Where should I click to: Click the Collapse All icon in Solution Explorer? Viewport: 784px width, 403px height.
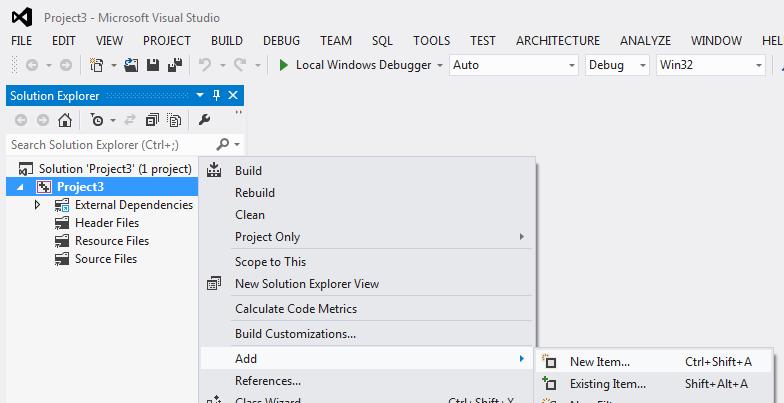(x=152, y=120)
